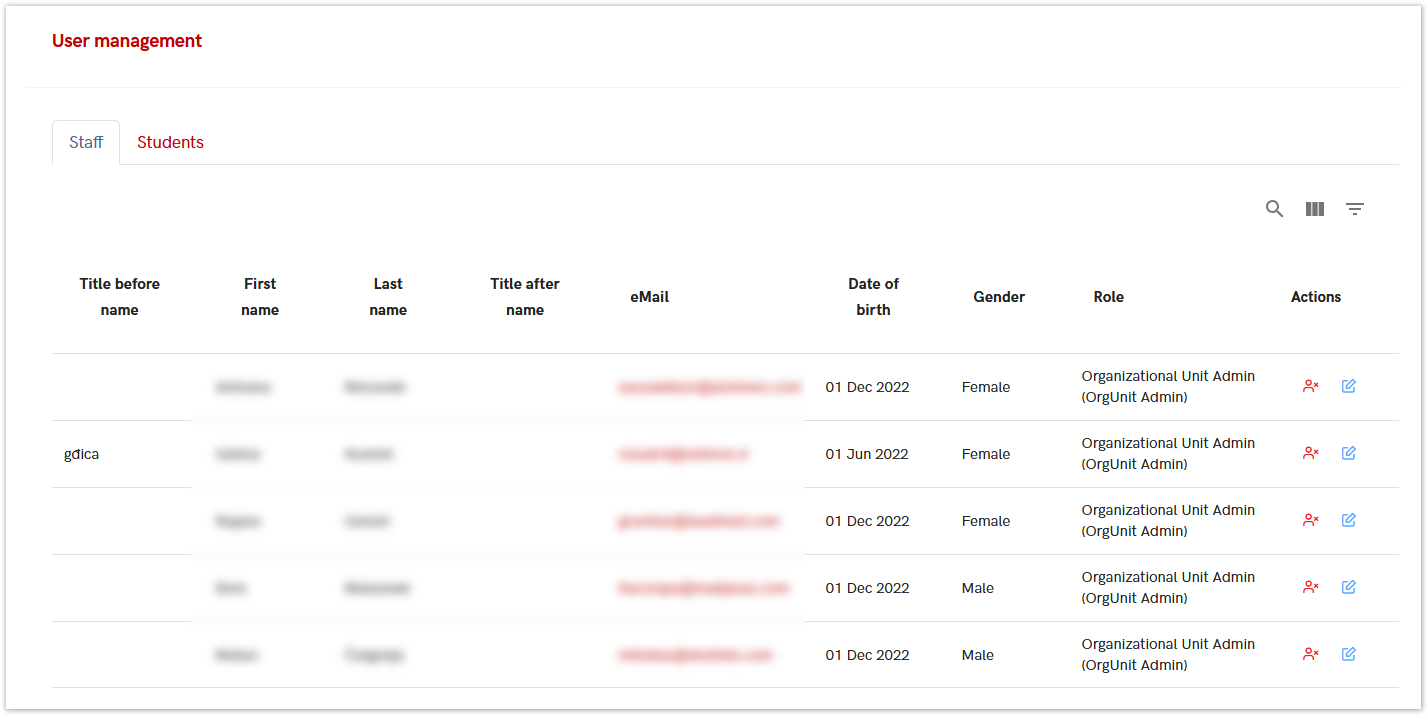
Task: Click the Gender column header
Action: [x=998, y=297]
